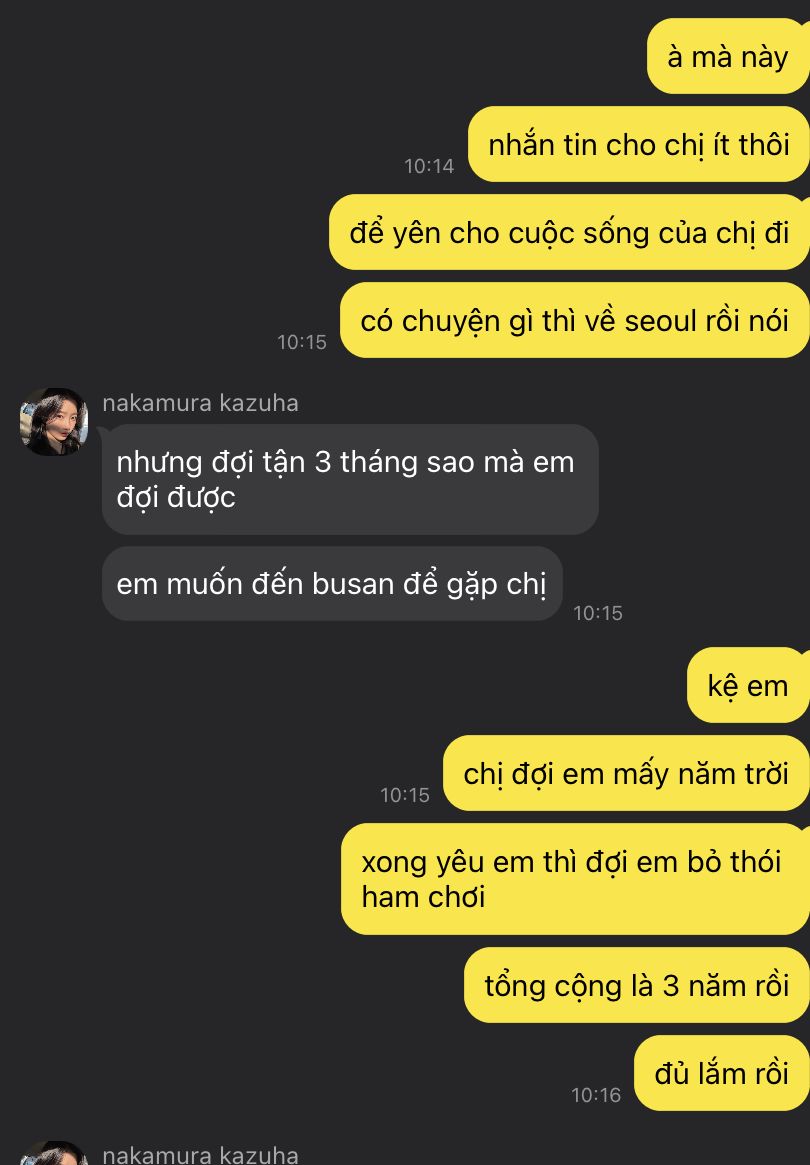This screenshot has height=1165, width=810.
Task: Tap message 'để yên cho cuộc sống của chị đi'
Action: [569, 233]
